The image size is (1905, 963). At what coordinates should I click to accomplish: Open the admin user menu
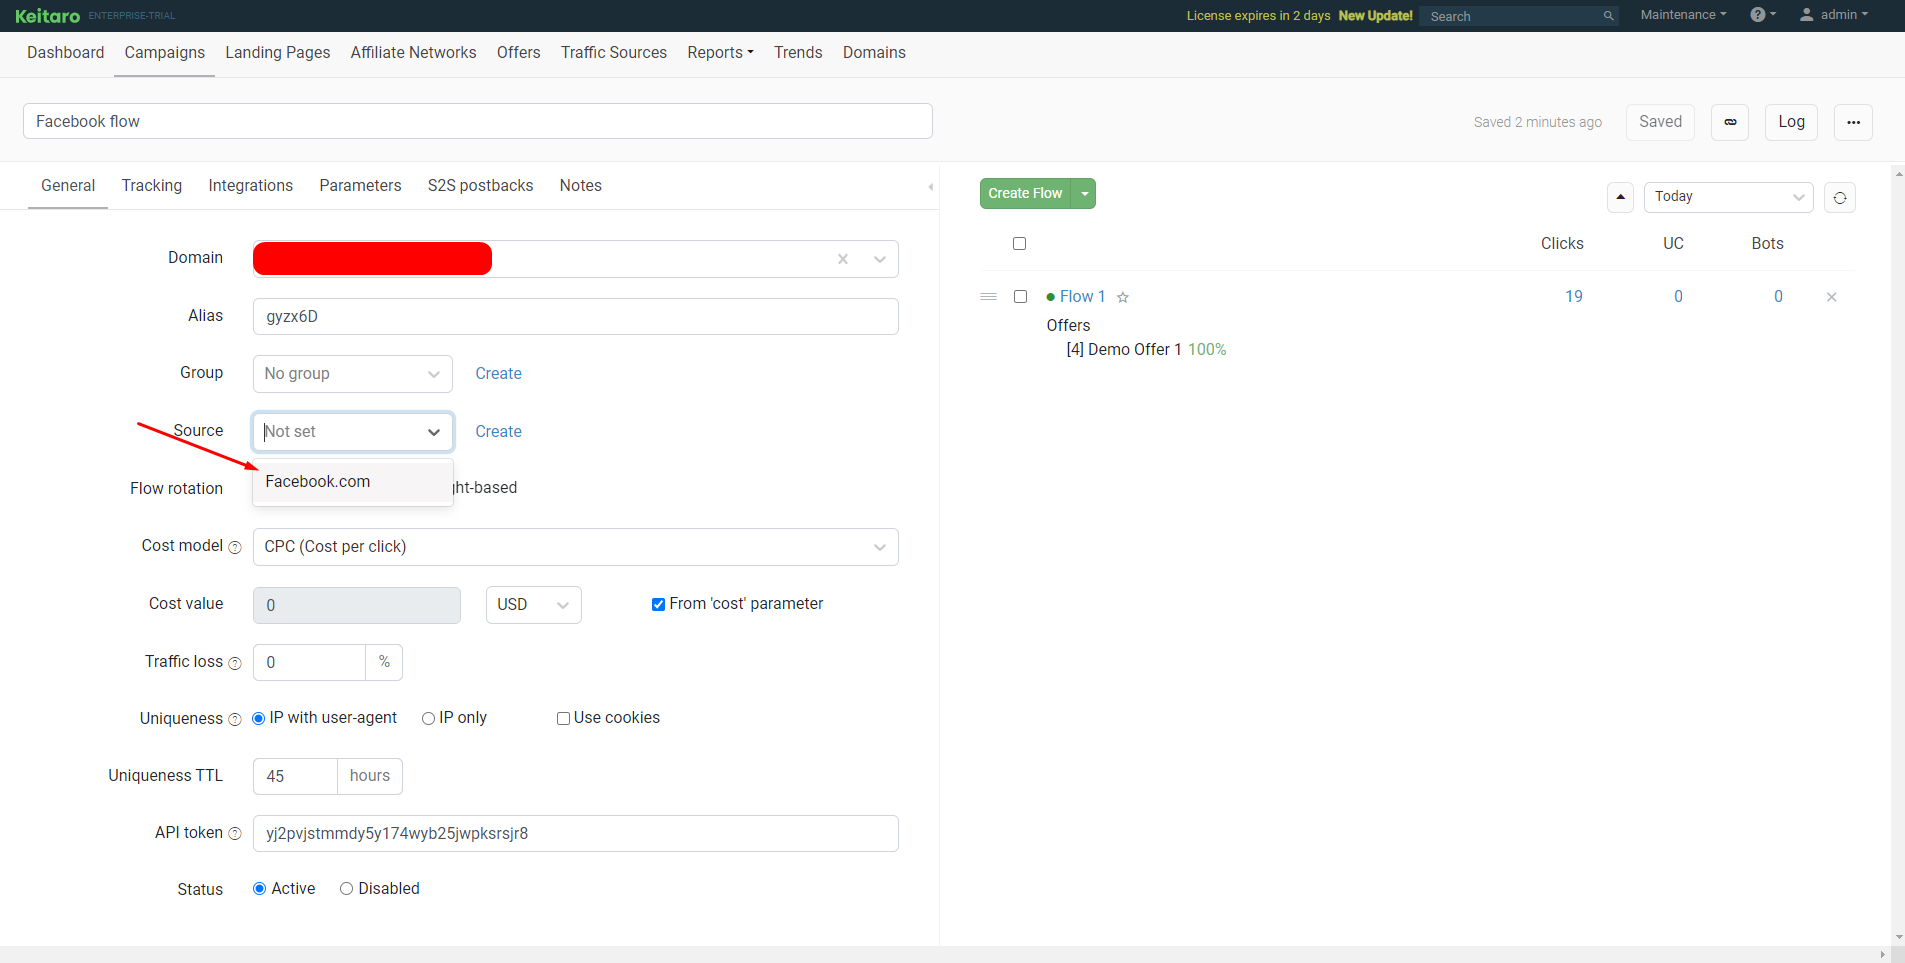1834,15
